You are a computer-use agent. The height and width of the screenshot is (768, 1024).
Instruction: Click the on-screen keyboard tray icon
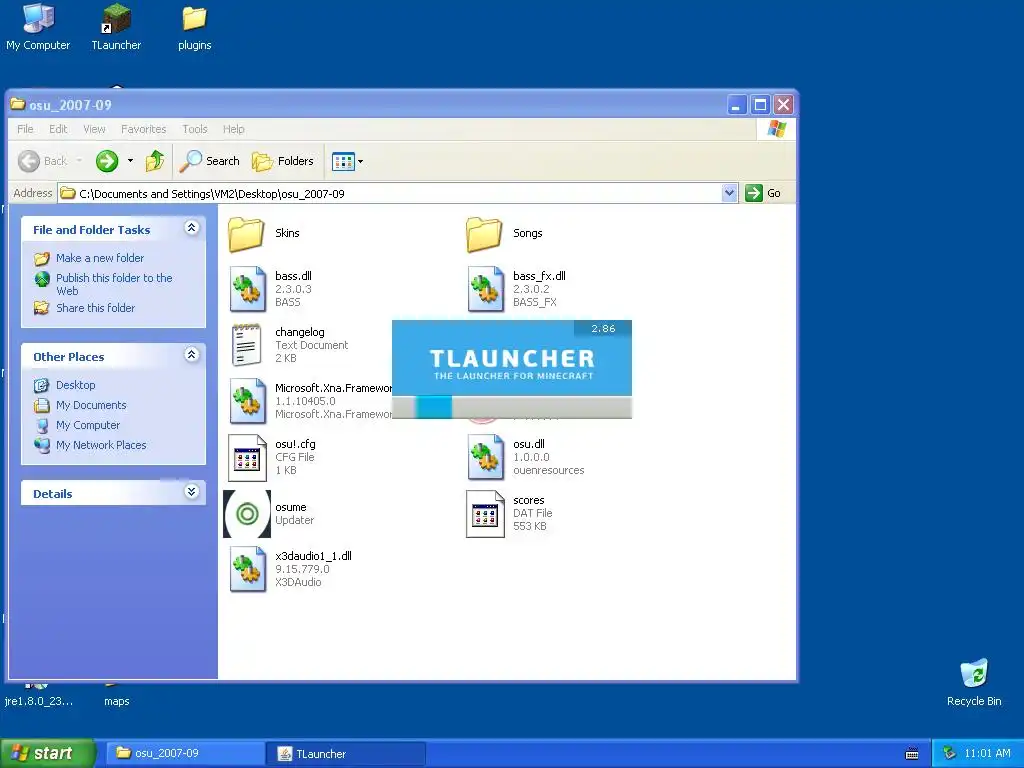coord(912,754)
